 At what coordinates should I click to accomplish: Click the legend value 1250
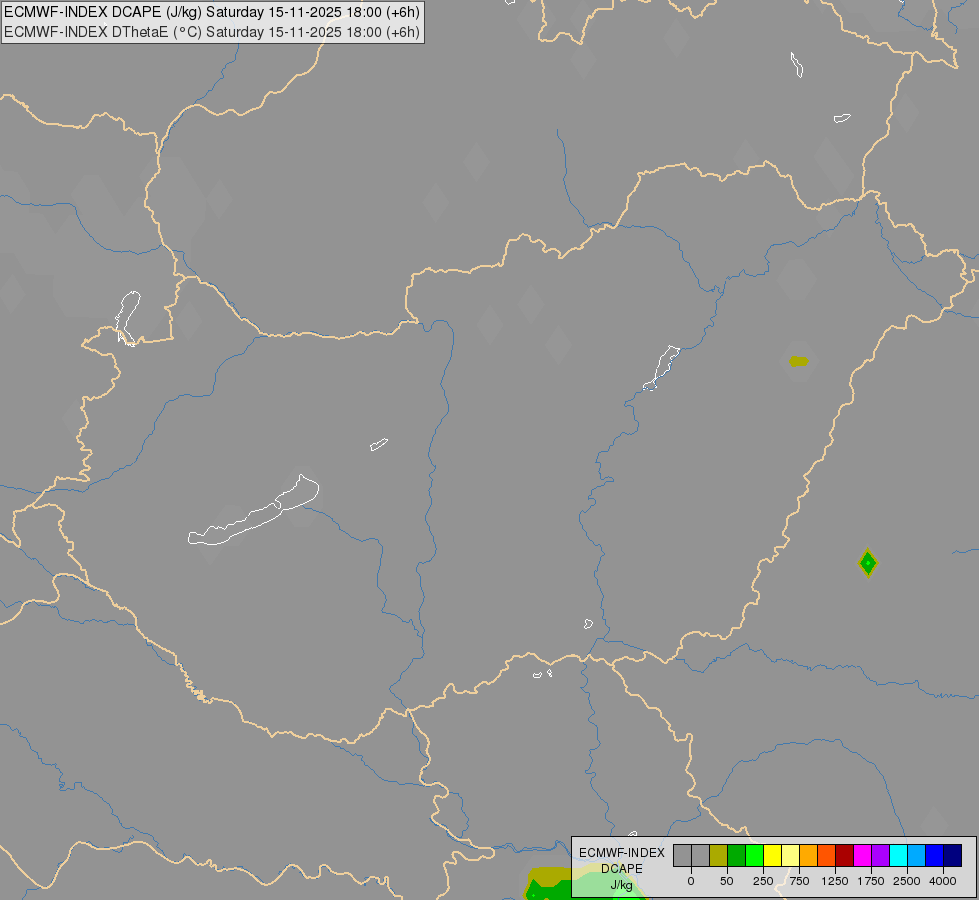pos(835,881)
